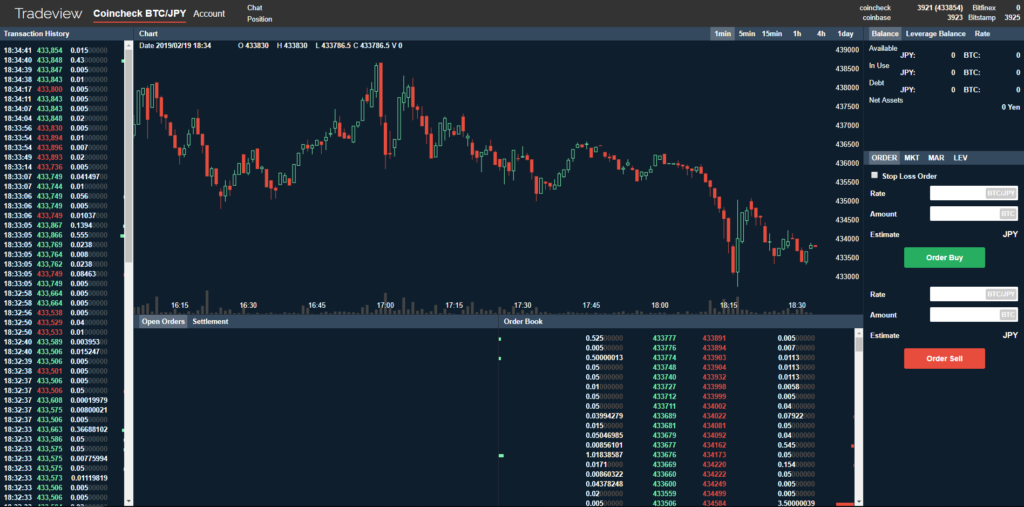This screenshot has height=507, width=1024.
Task: Switch to the Settlement tab
Action: pyautogui.click(x=210, y=322)
